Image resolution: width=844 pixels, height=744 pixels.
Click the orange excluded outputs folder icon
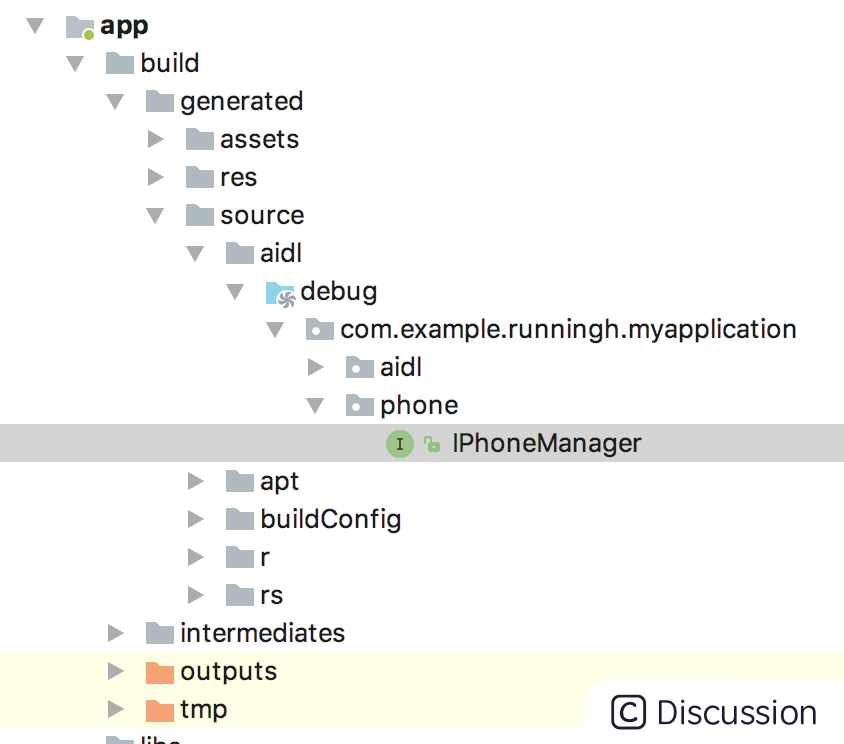click(159, 671)
